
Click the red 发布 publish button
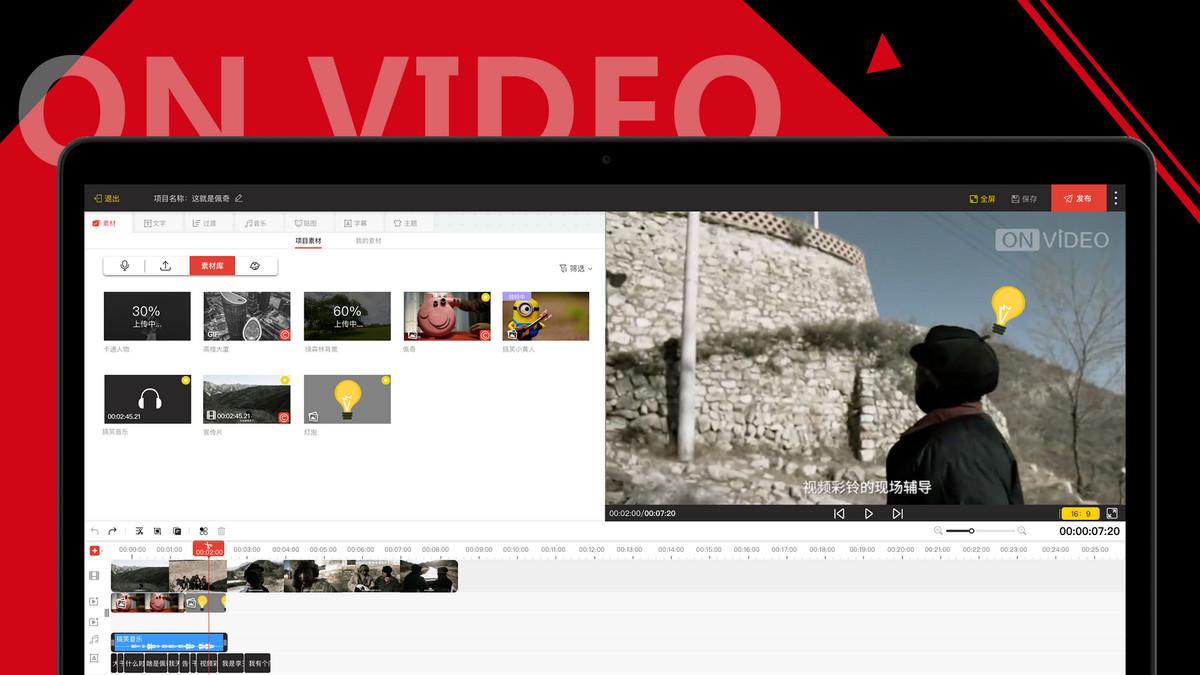point(1078,198)
